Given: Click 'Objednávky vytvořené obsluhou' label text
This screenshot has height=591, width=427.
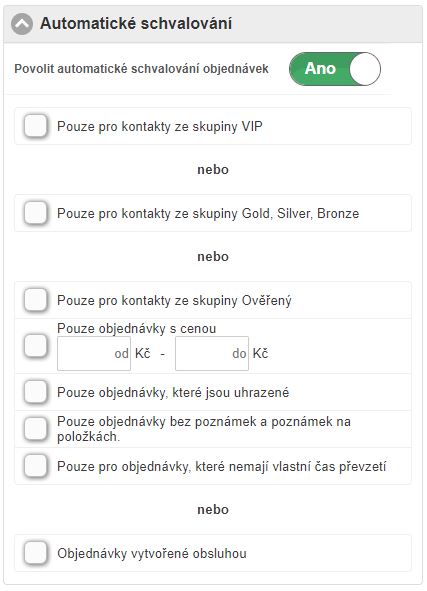Looking at the screenshot, I should pos(152,554).
